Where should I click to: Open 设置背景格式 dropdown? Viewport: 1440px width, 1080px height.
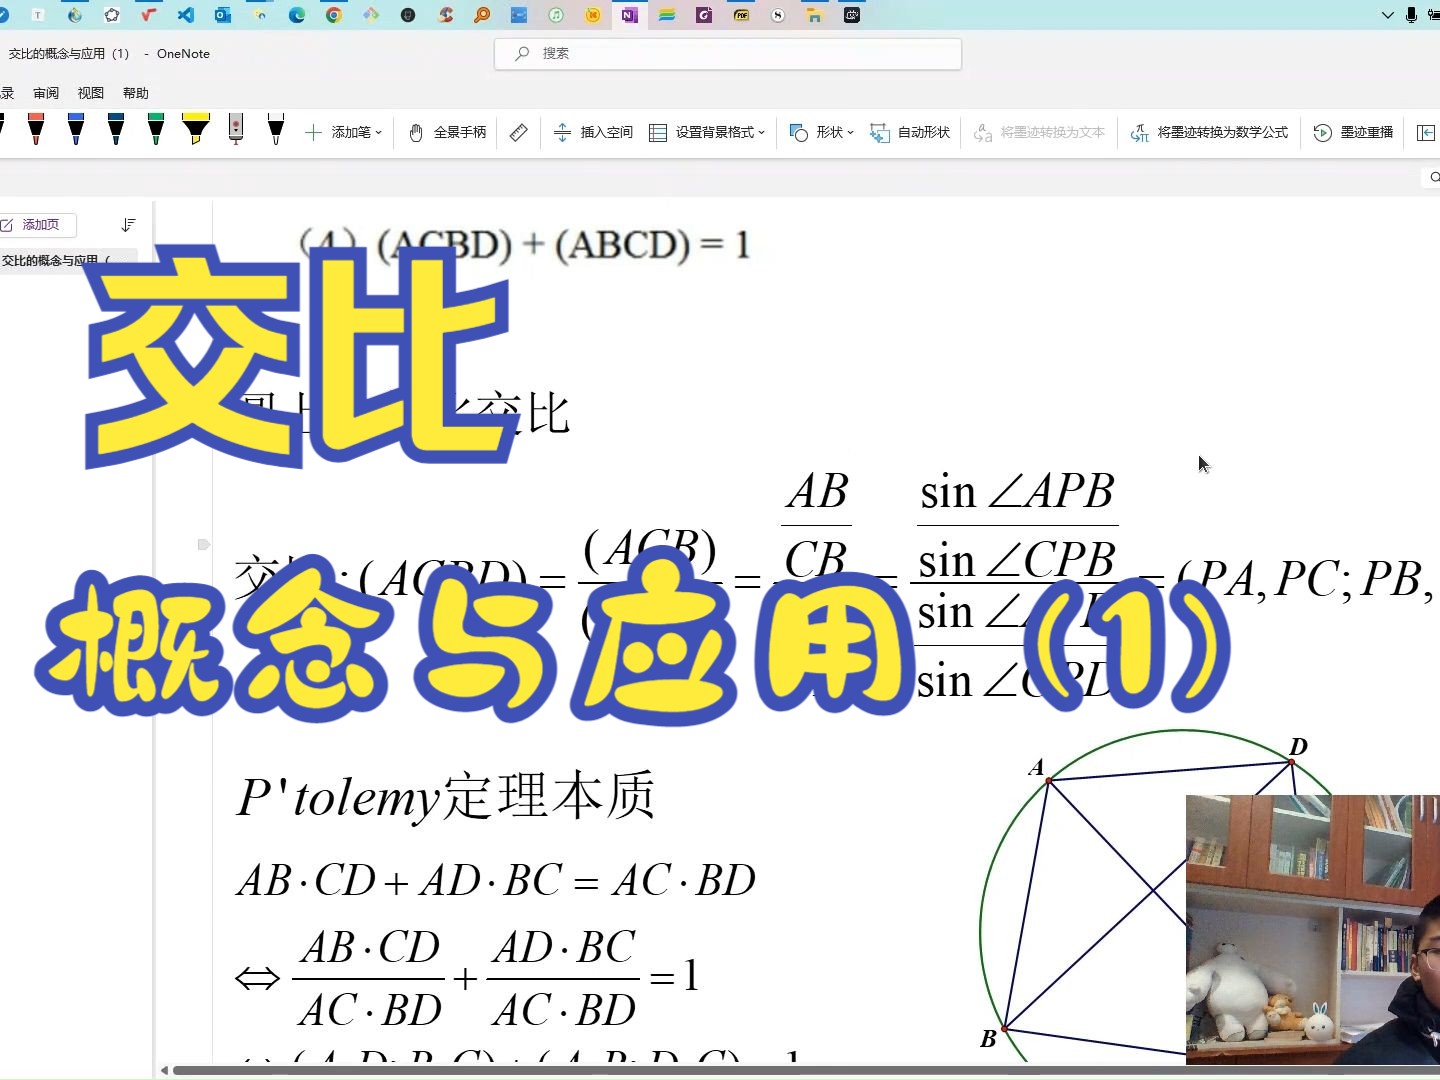click(x=707, y=132)
